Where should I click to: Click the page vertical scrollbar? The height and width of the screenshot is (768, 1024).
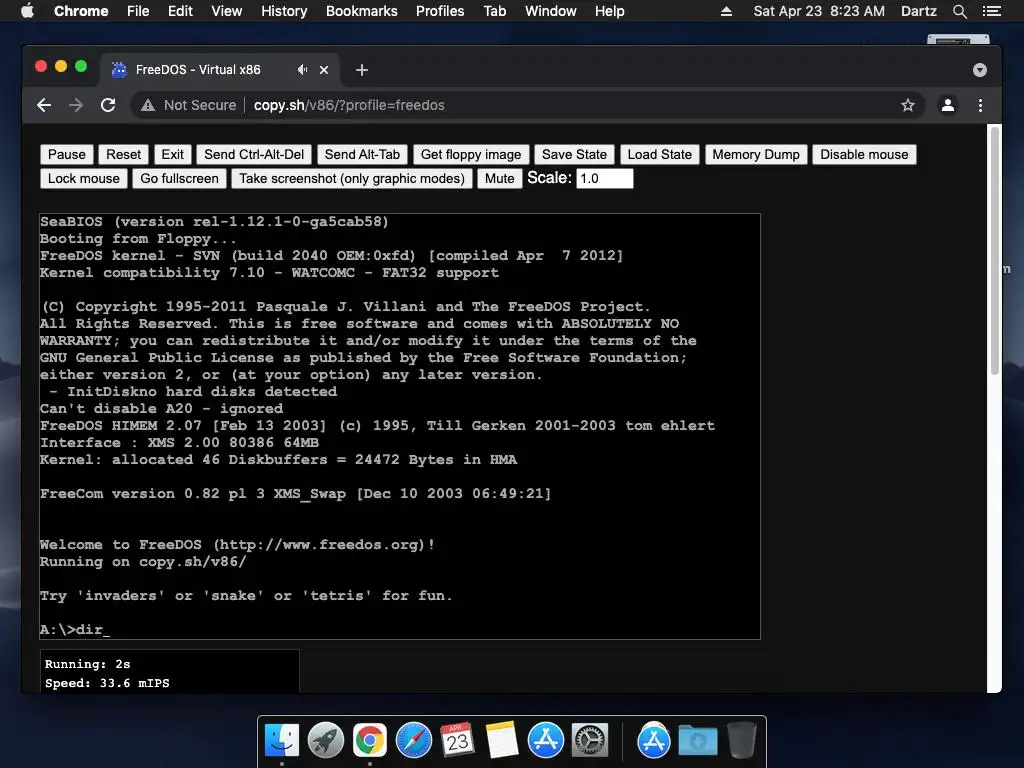[995, 251]
